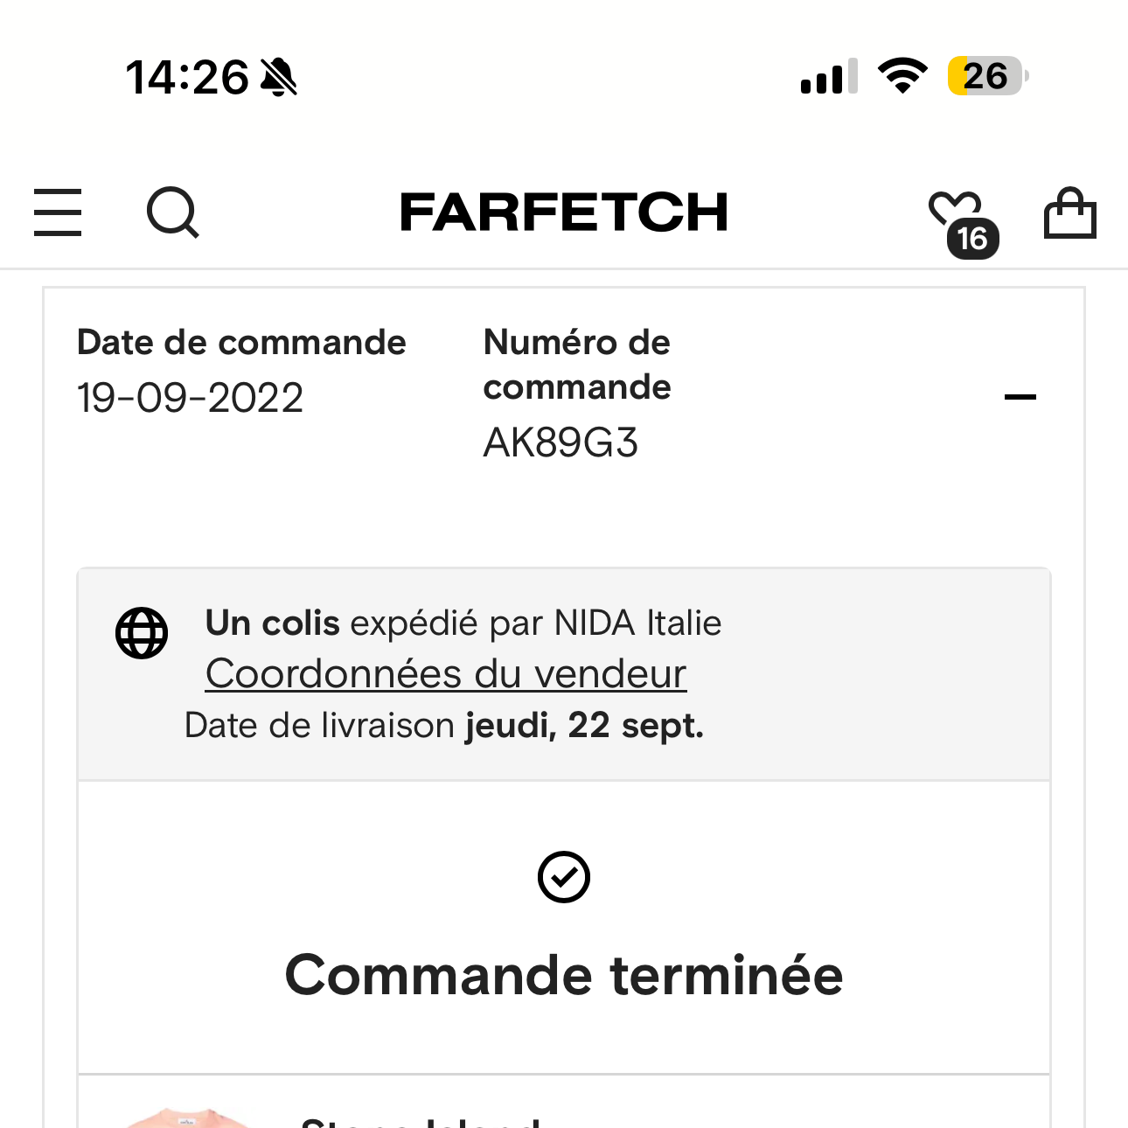This screenshot has width=1128, height=1128.
Task: Tap the Wi-Fi status icon
Action: pyautogui.click(x=902, y=75)
